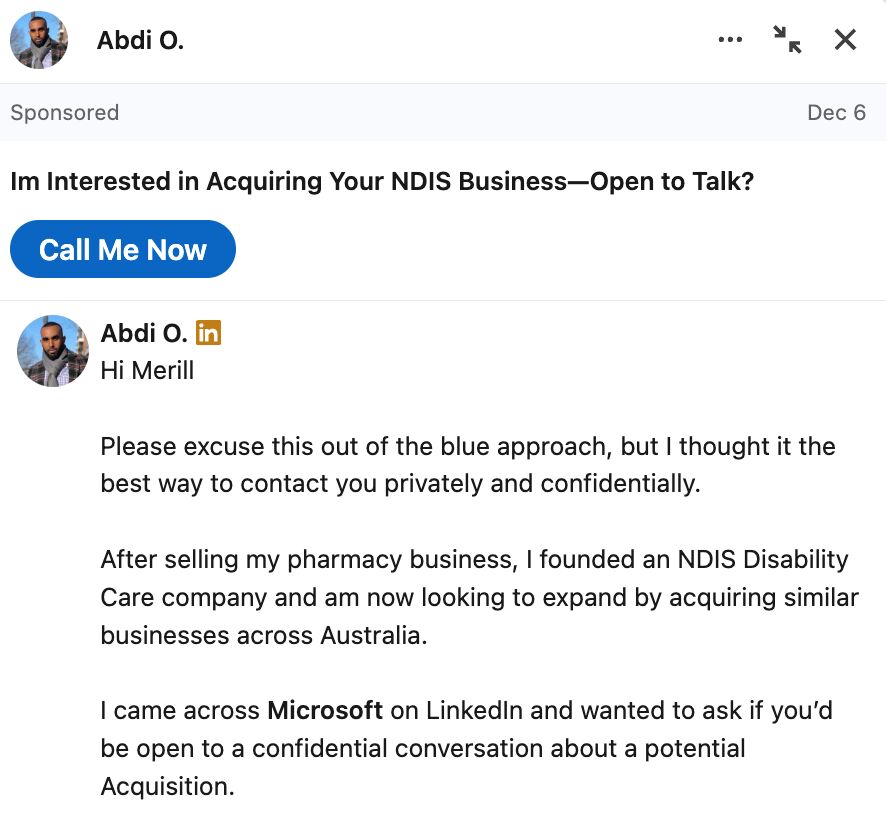This screenshot has height=828, width=886.
Task: Click Abdi O.'s name in the header
Action: tap(140, 40)
